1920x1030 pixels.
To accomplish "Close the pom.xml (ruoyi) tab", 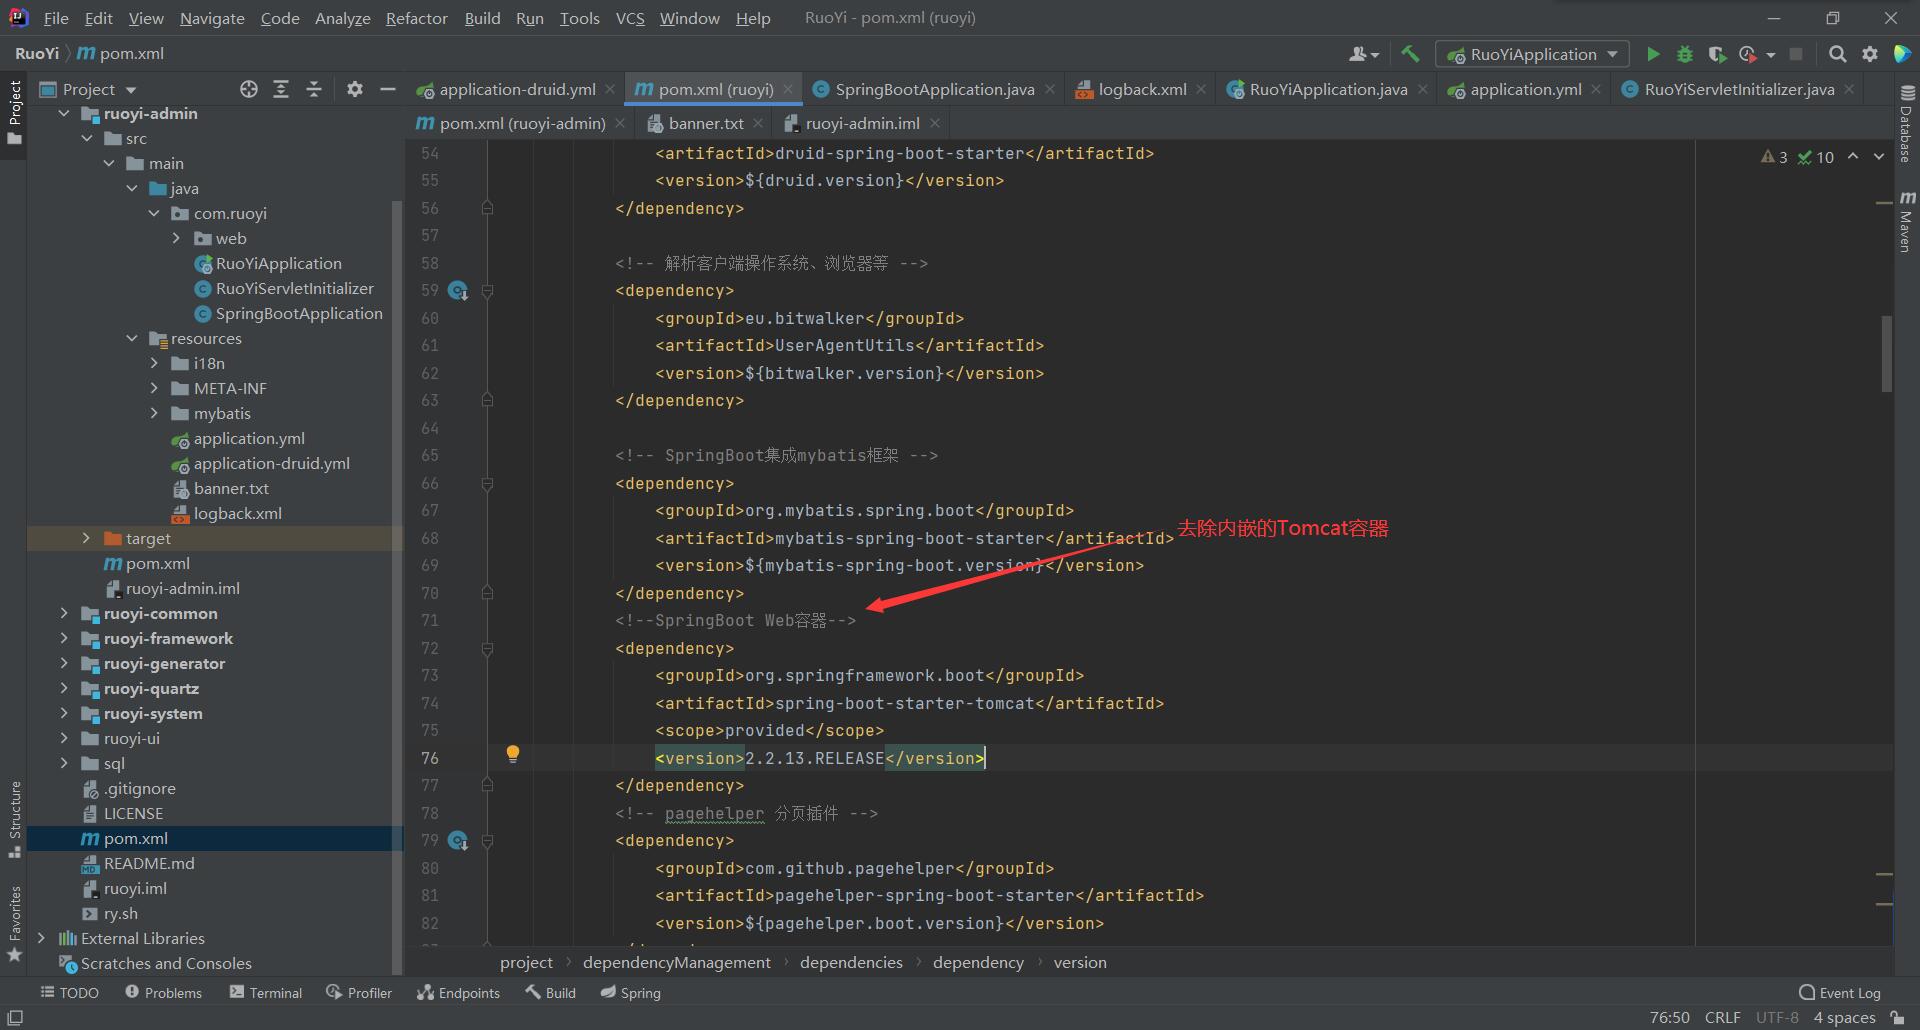I will pos(788,89).
